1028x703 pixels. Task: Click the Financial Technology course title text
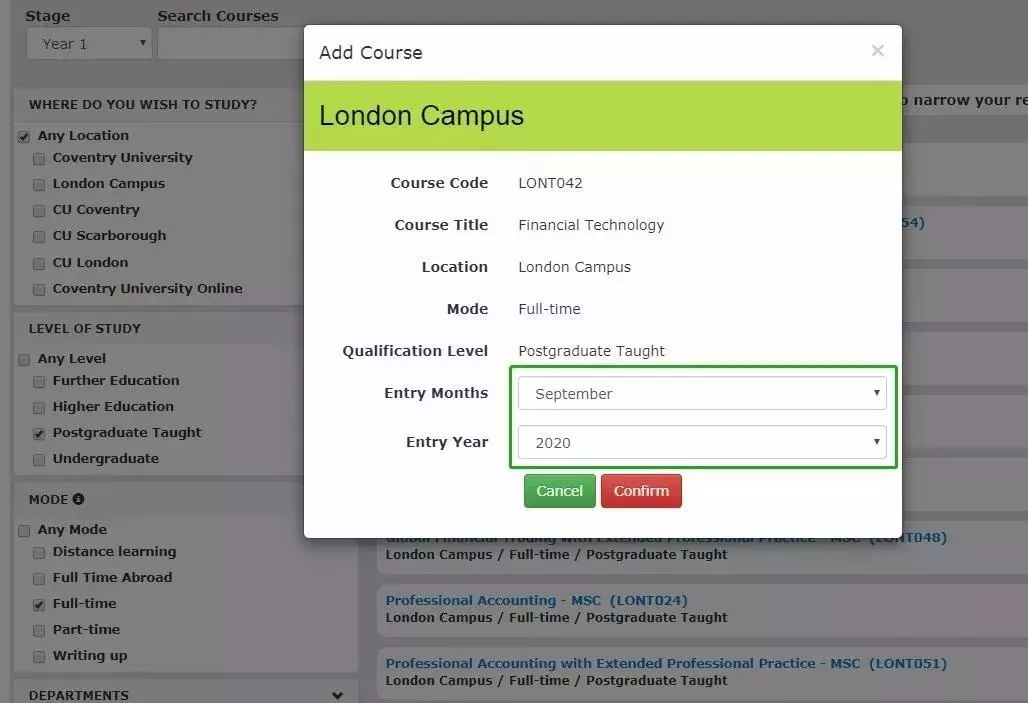[591, 225]
